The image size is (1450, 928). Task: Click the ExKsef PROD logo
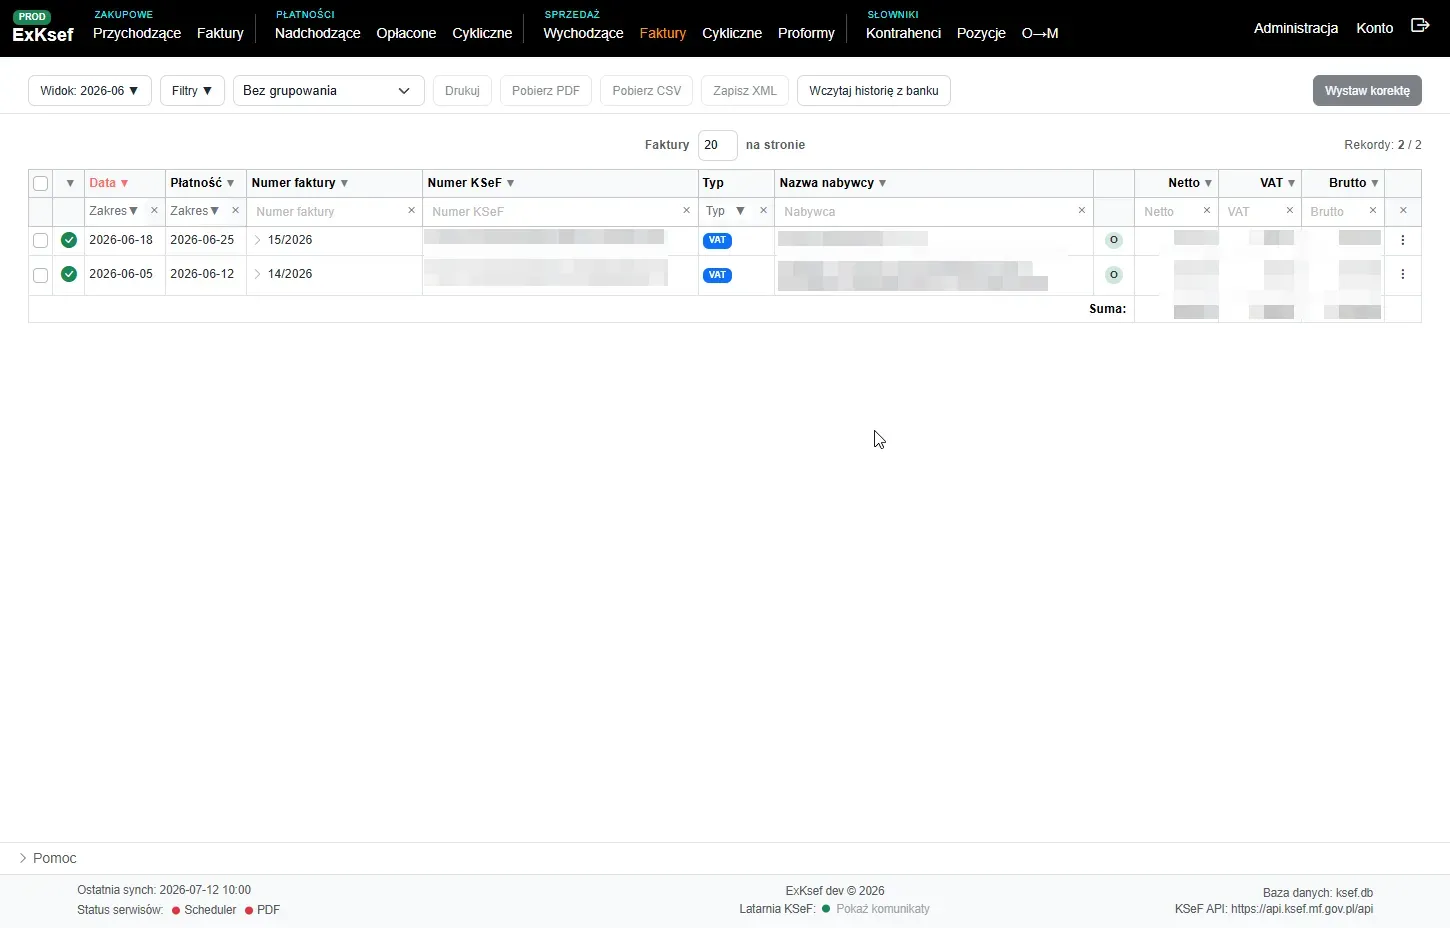pos(43,28)
